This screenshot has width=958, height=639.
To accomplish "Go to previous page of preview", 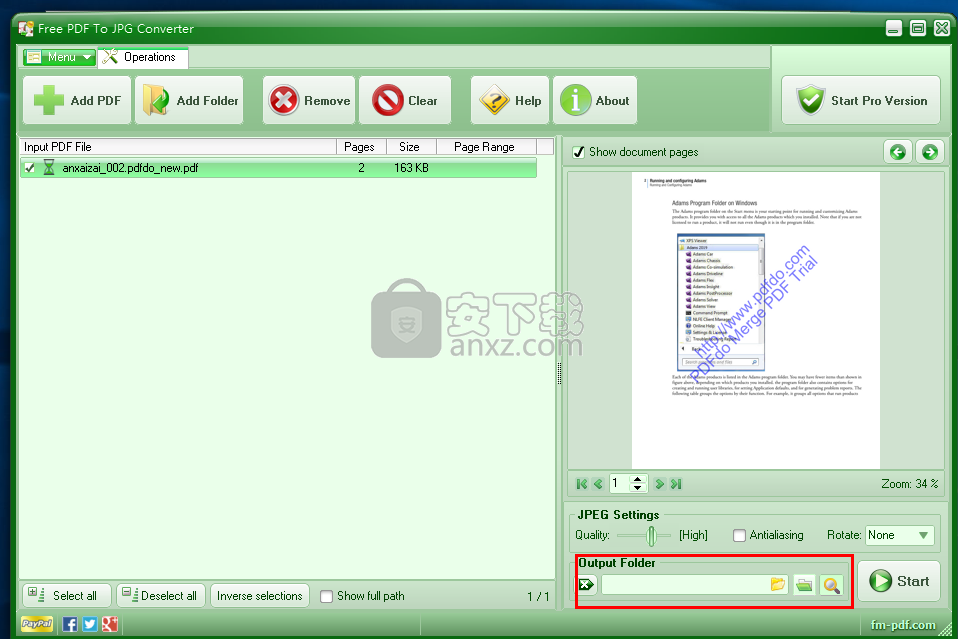I will coord(598,484).
